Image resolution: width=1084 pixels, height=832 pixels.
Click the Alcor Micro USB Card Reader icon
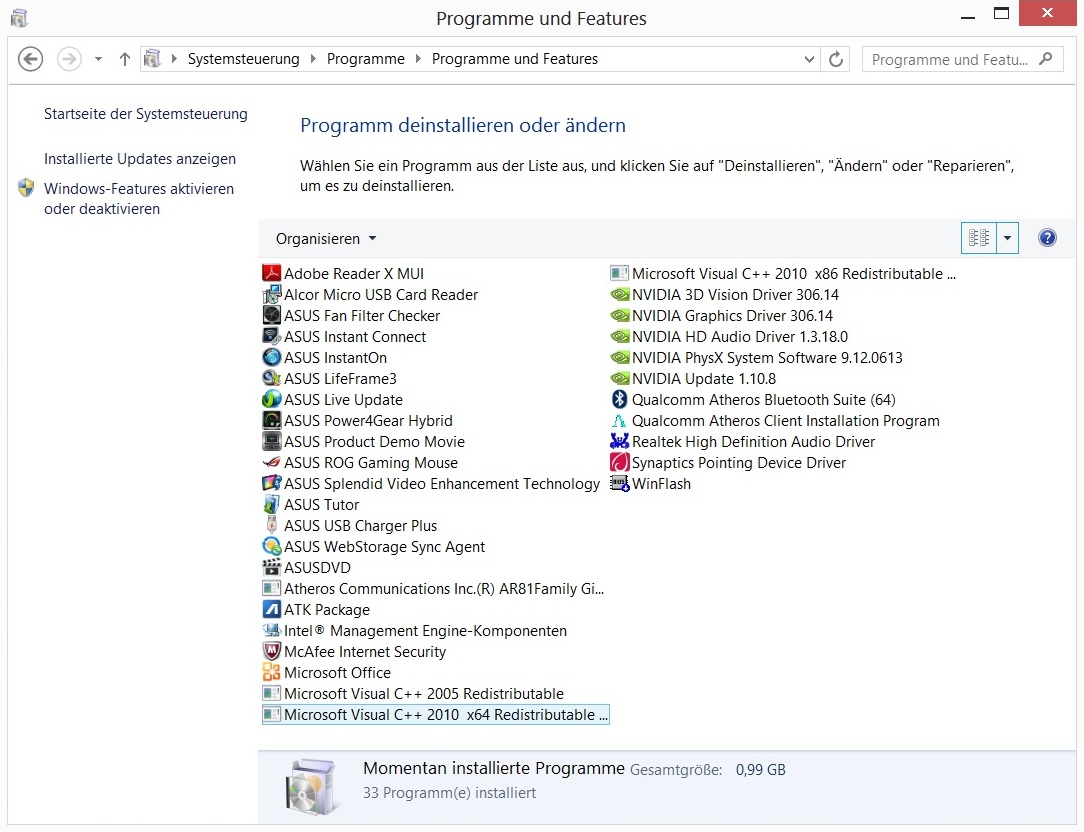(x=272, y=295)
